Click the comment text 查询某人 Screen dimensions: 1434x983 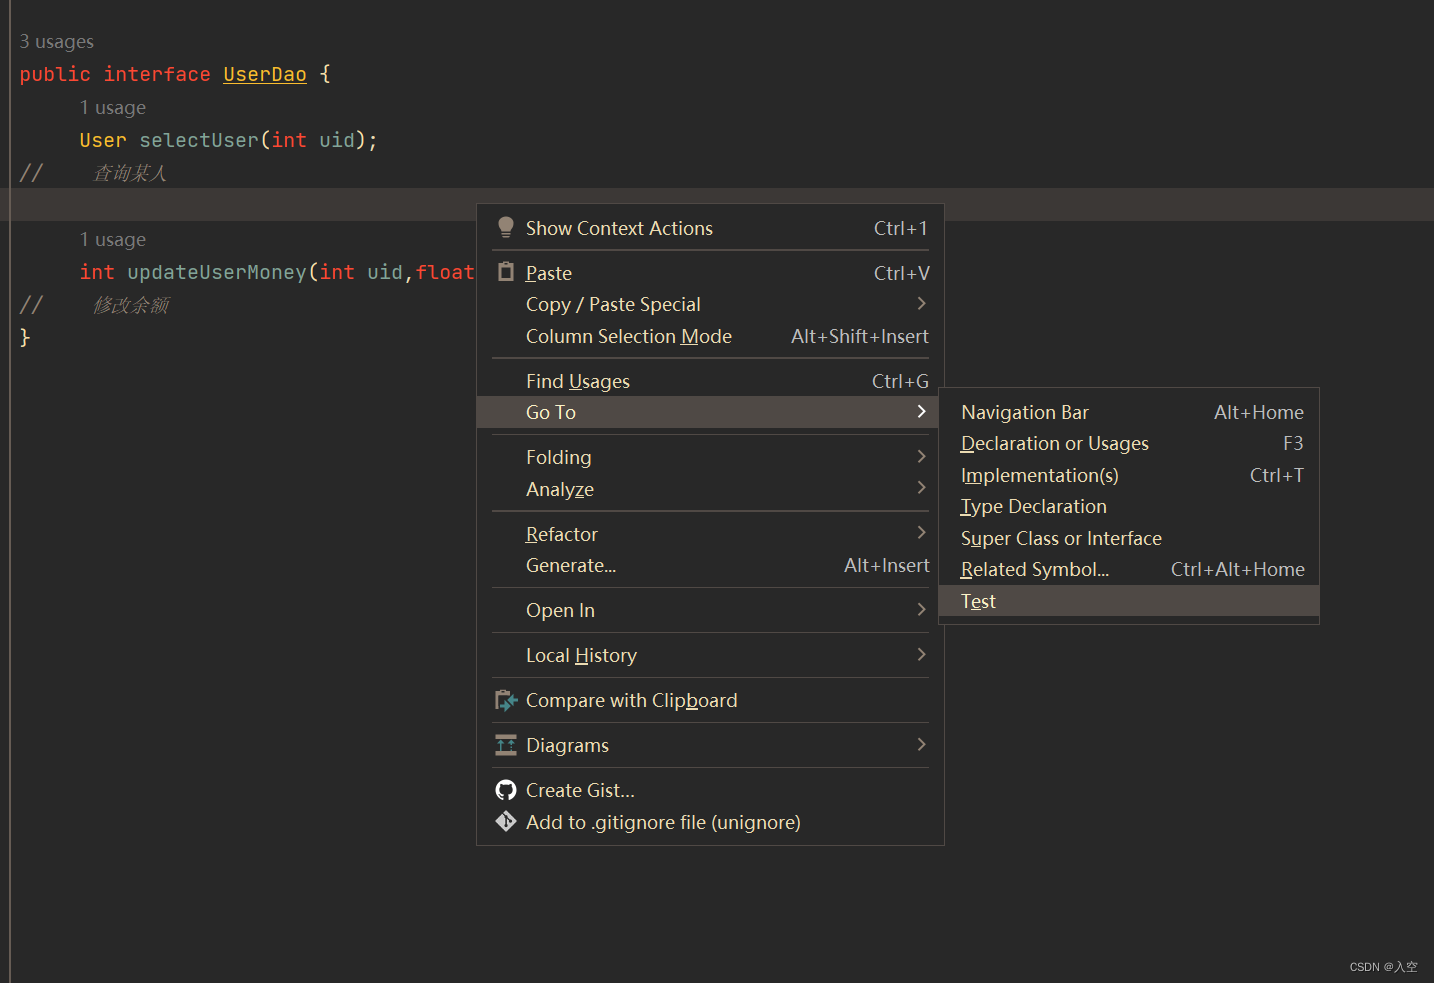[130, 173]
